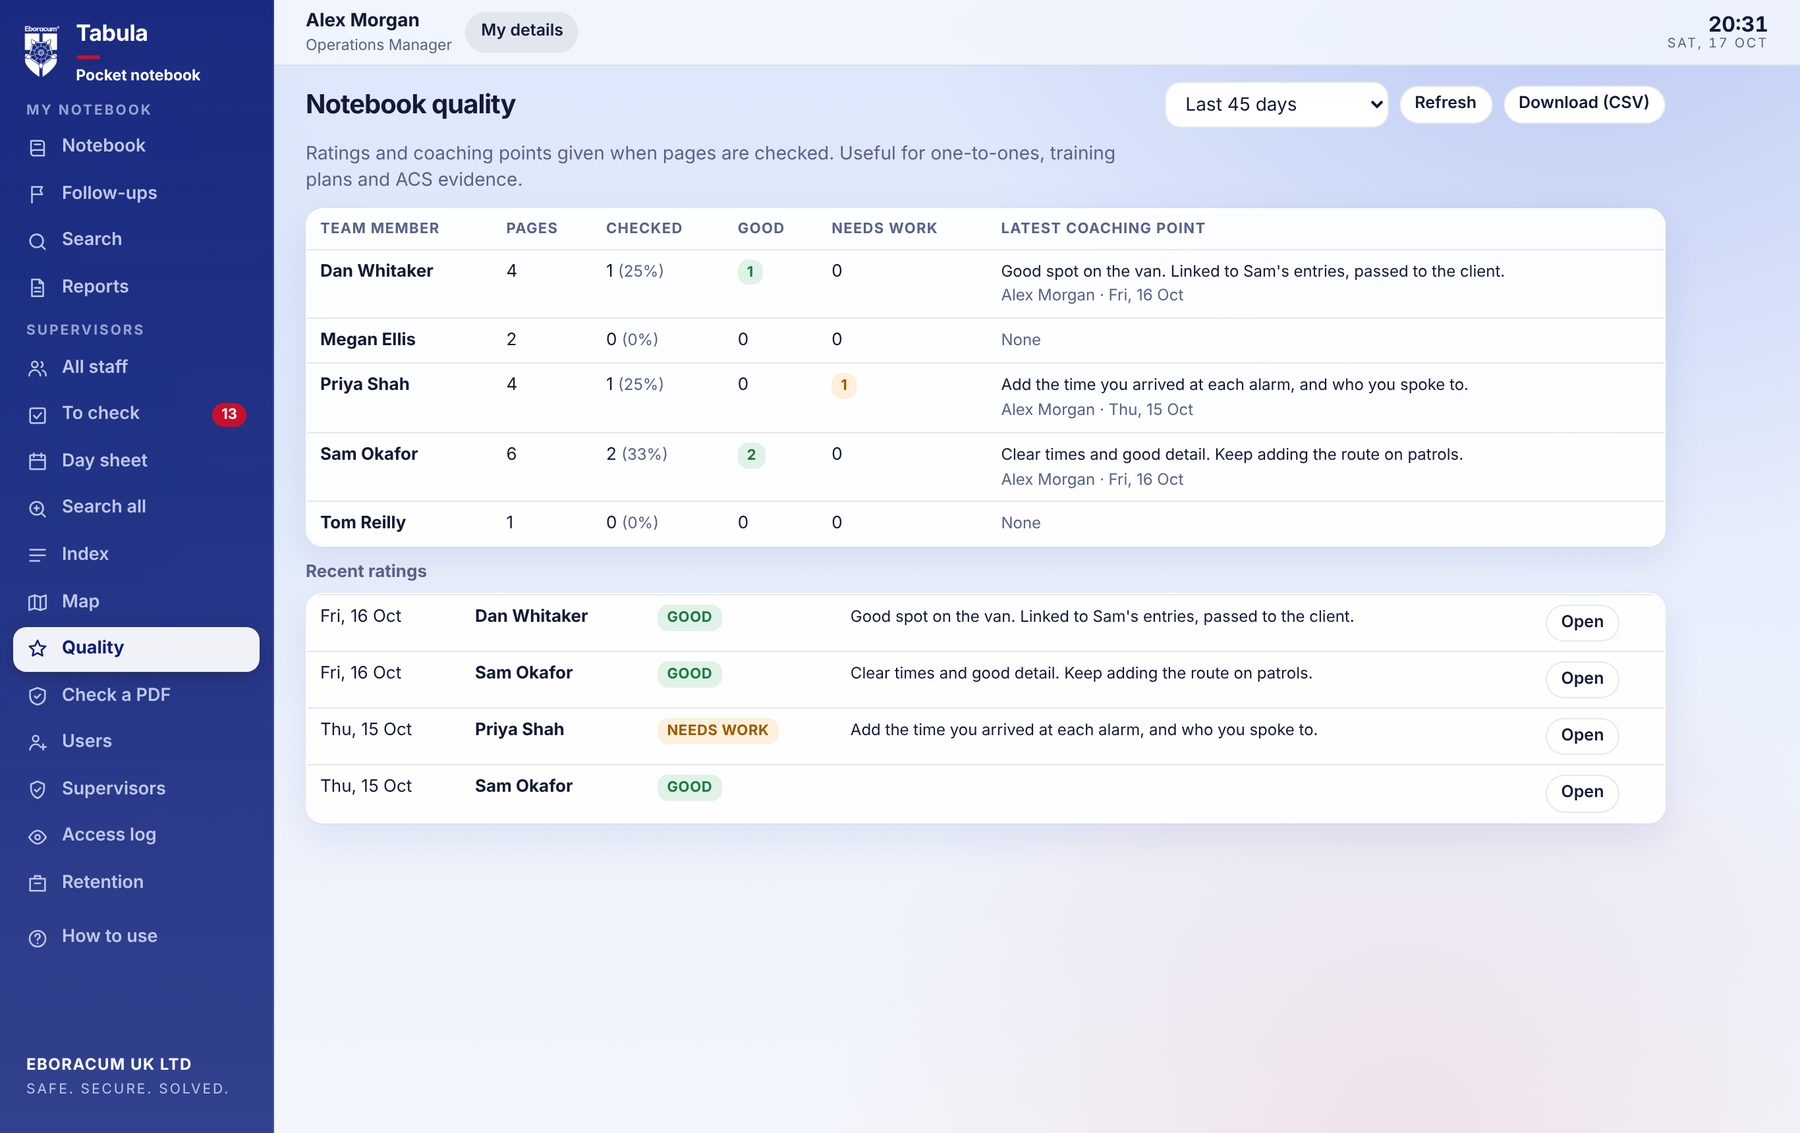This screenshot has width=1800, height=1133.
Task: Click the Notebook icon in sidebar
Action: point(38,147)
